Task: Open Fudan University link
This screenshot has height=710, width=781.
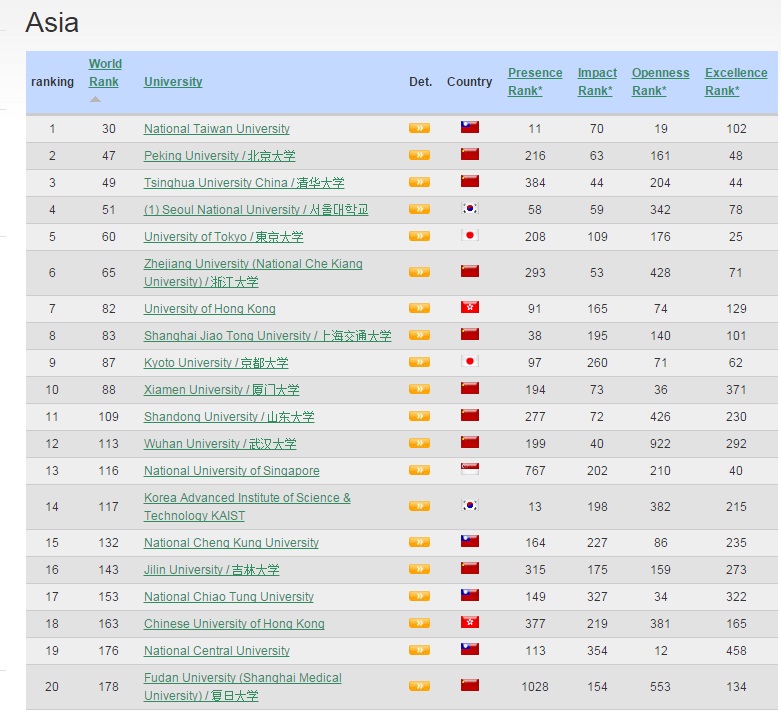Action: pos(243,686)
